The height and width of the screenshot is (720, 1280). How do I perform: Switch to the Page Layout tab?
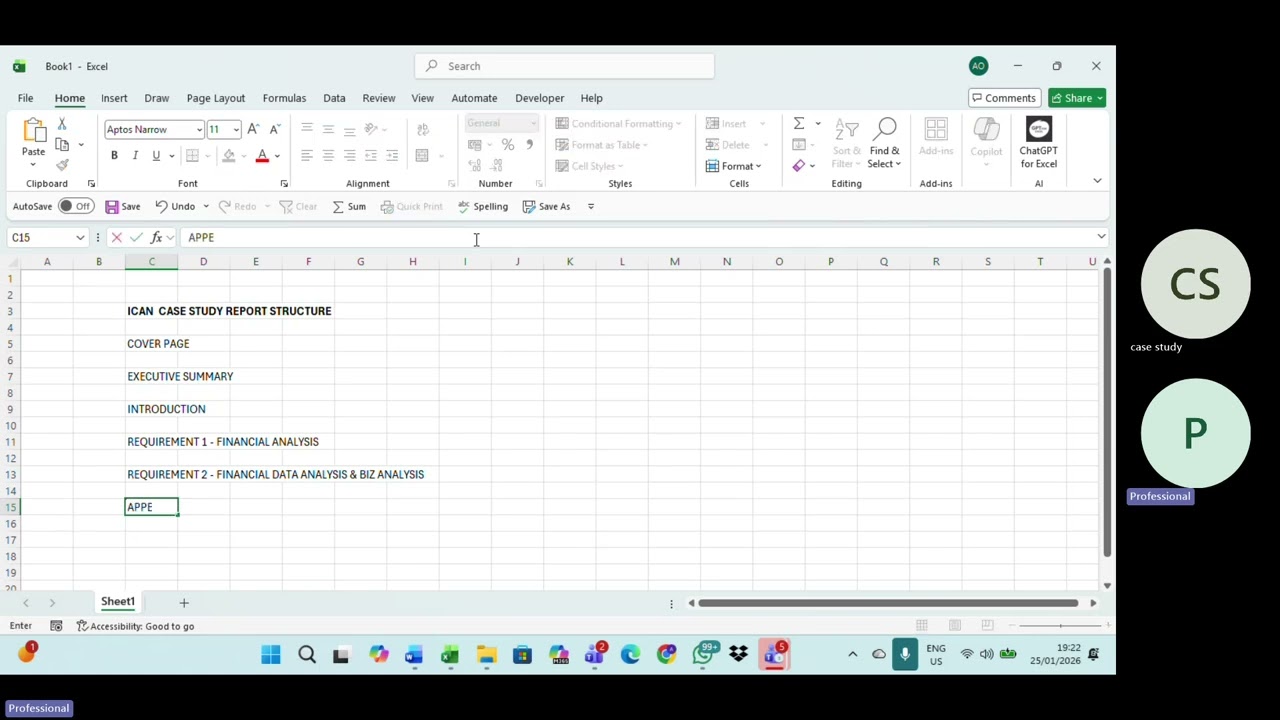(215, 98)
